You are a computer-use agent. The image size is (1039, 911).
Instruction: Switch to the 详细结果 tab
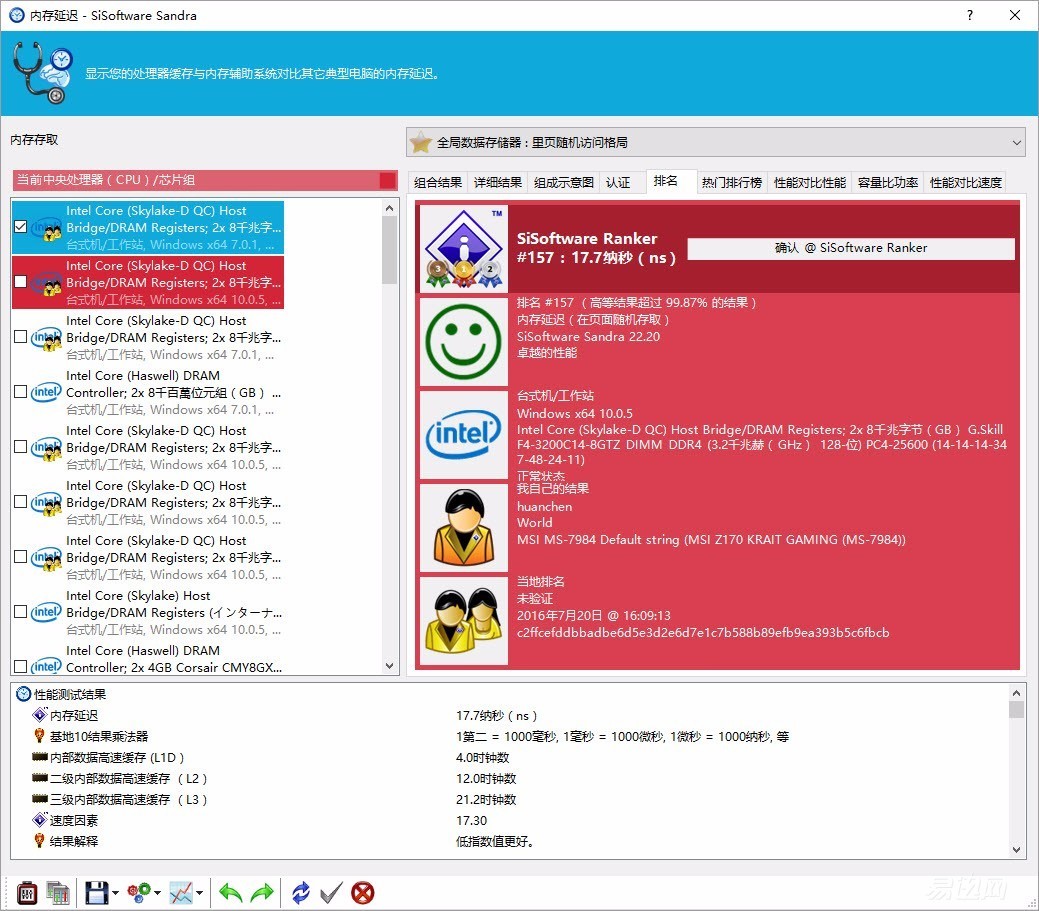point(498,182)
